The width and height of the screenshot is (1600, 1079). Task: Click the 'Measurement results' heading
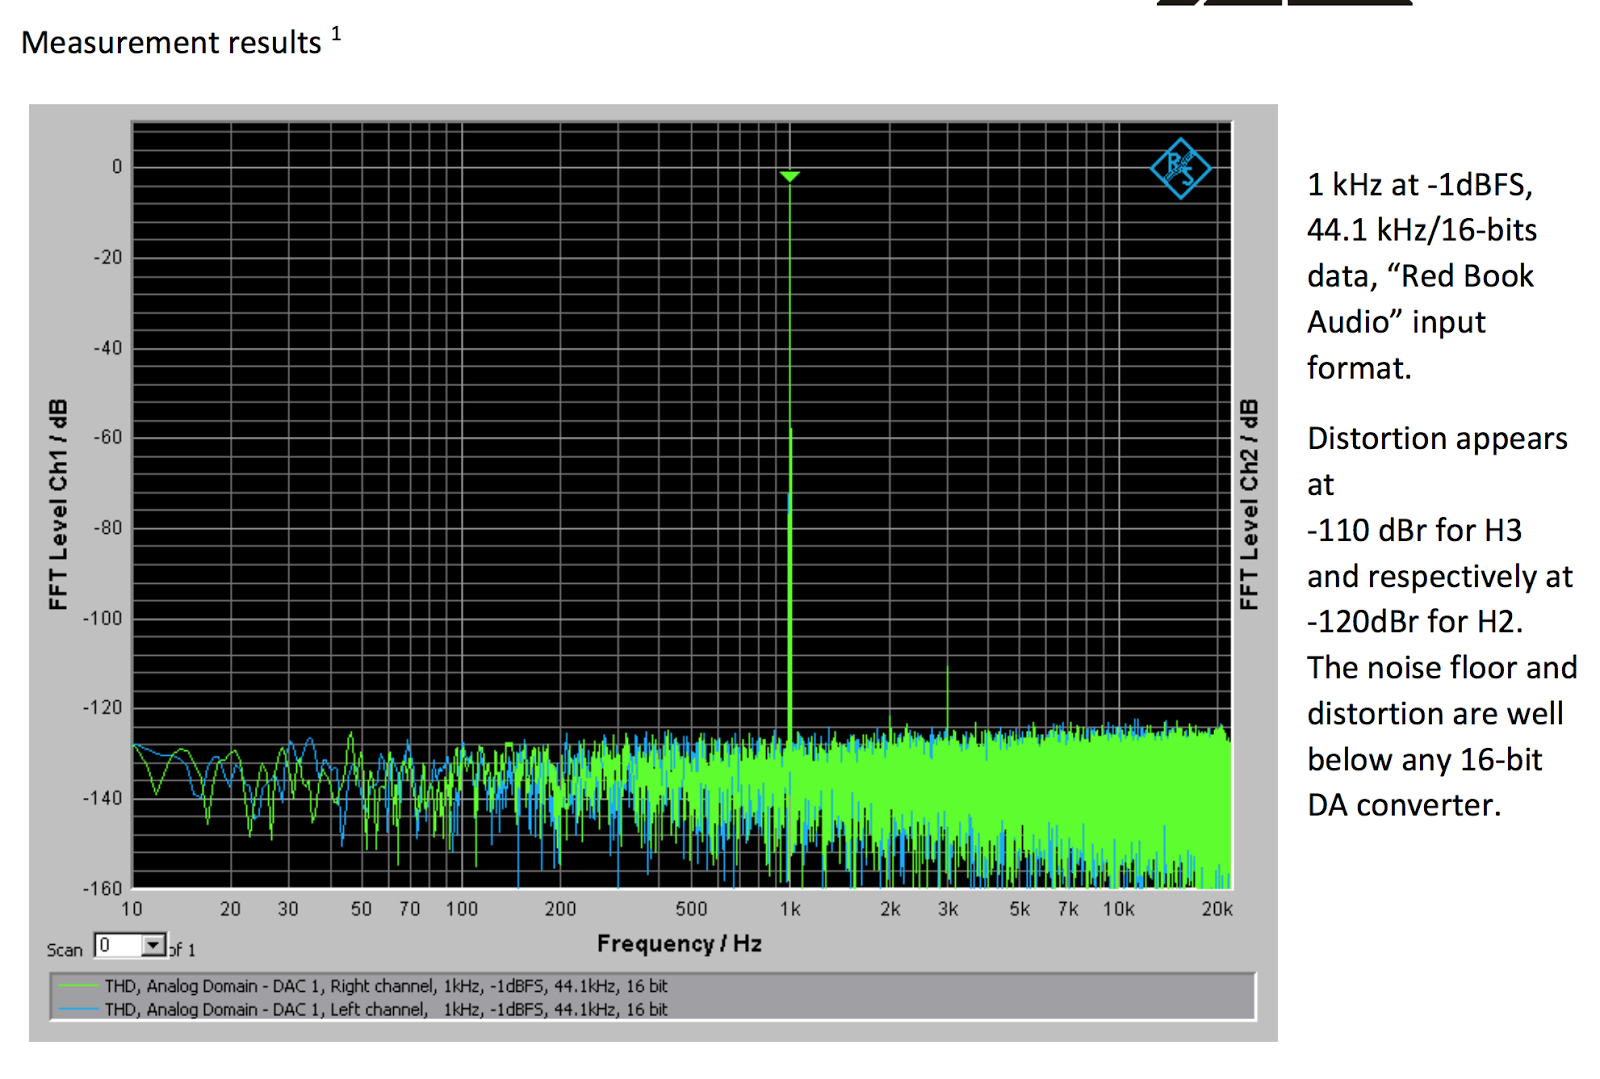pyautogui.click(x=171, y=43)
